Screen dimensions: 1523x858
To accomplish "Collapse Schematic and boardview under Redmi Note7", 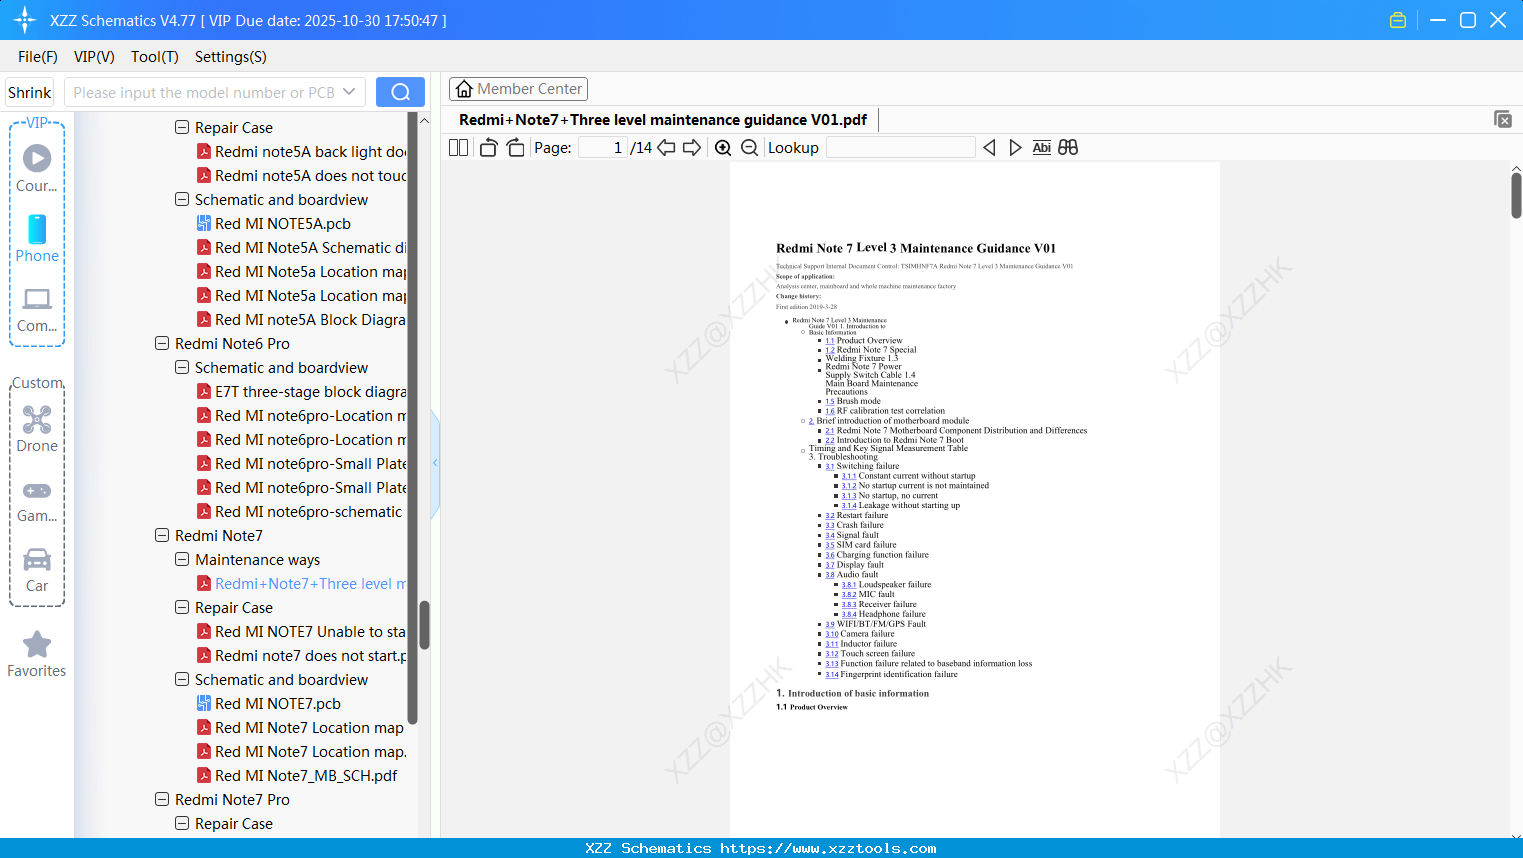I will (x=182, y=680).
